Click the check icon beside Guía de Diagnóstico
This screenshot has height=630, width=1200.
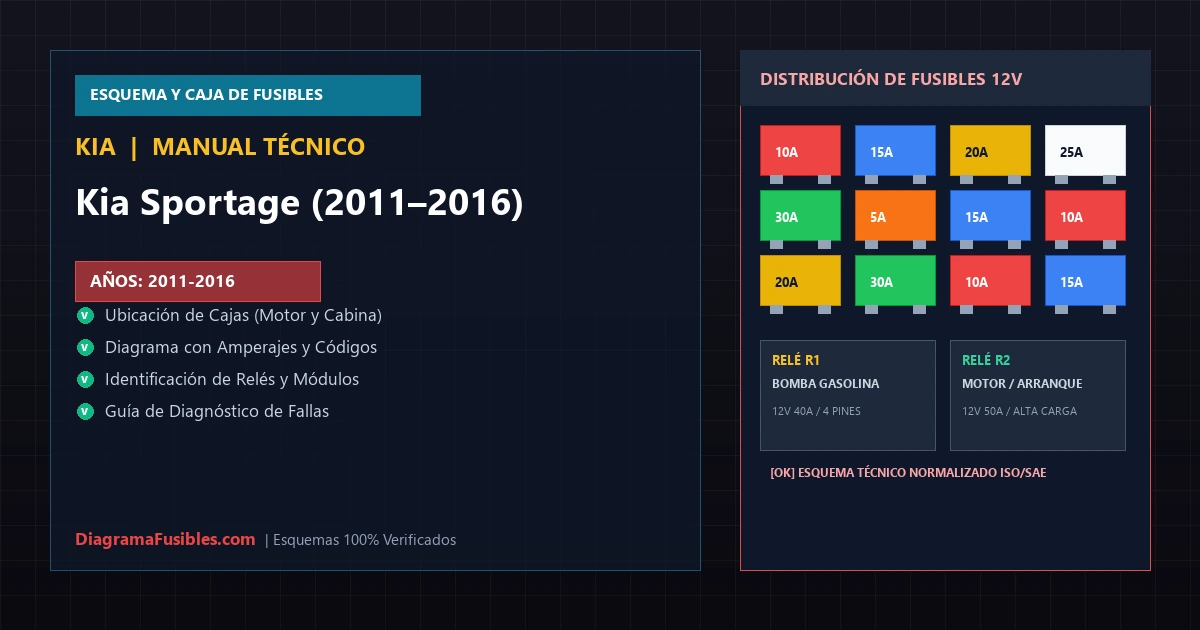pos(85,411)
